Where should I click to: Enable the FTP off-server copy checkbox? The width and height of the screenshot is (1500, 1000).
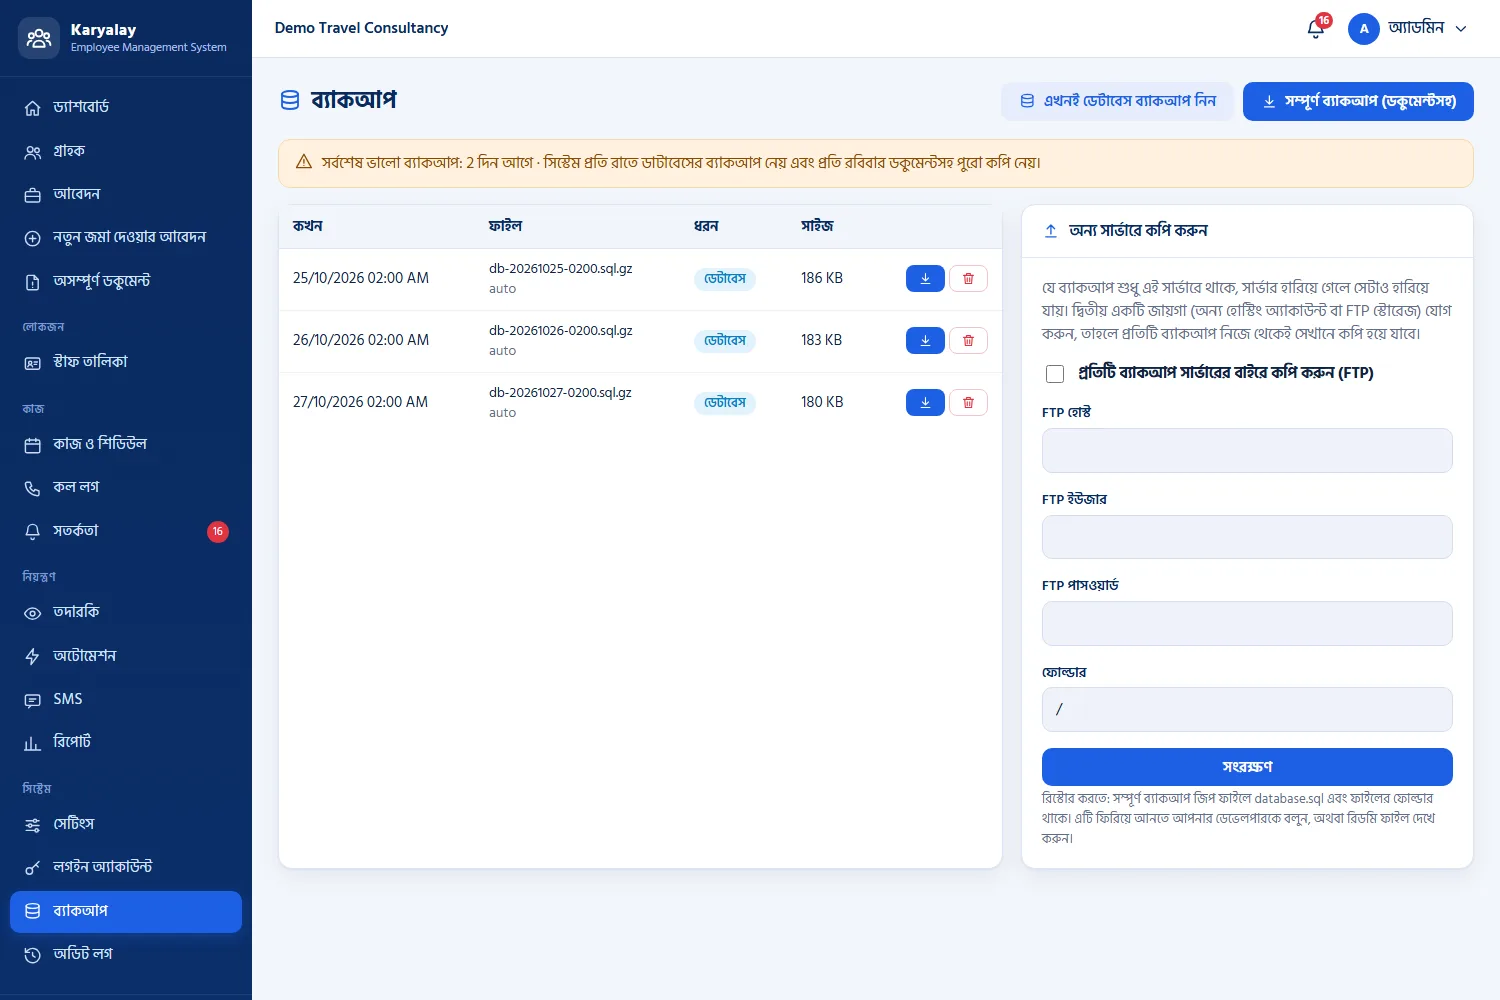(x=1055, y=374)
